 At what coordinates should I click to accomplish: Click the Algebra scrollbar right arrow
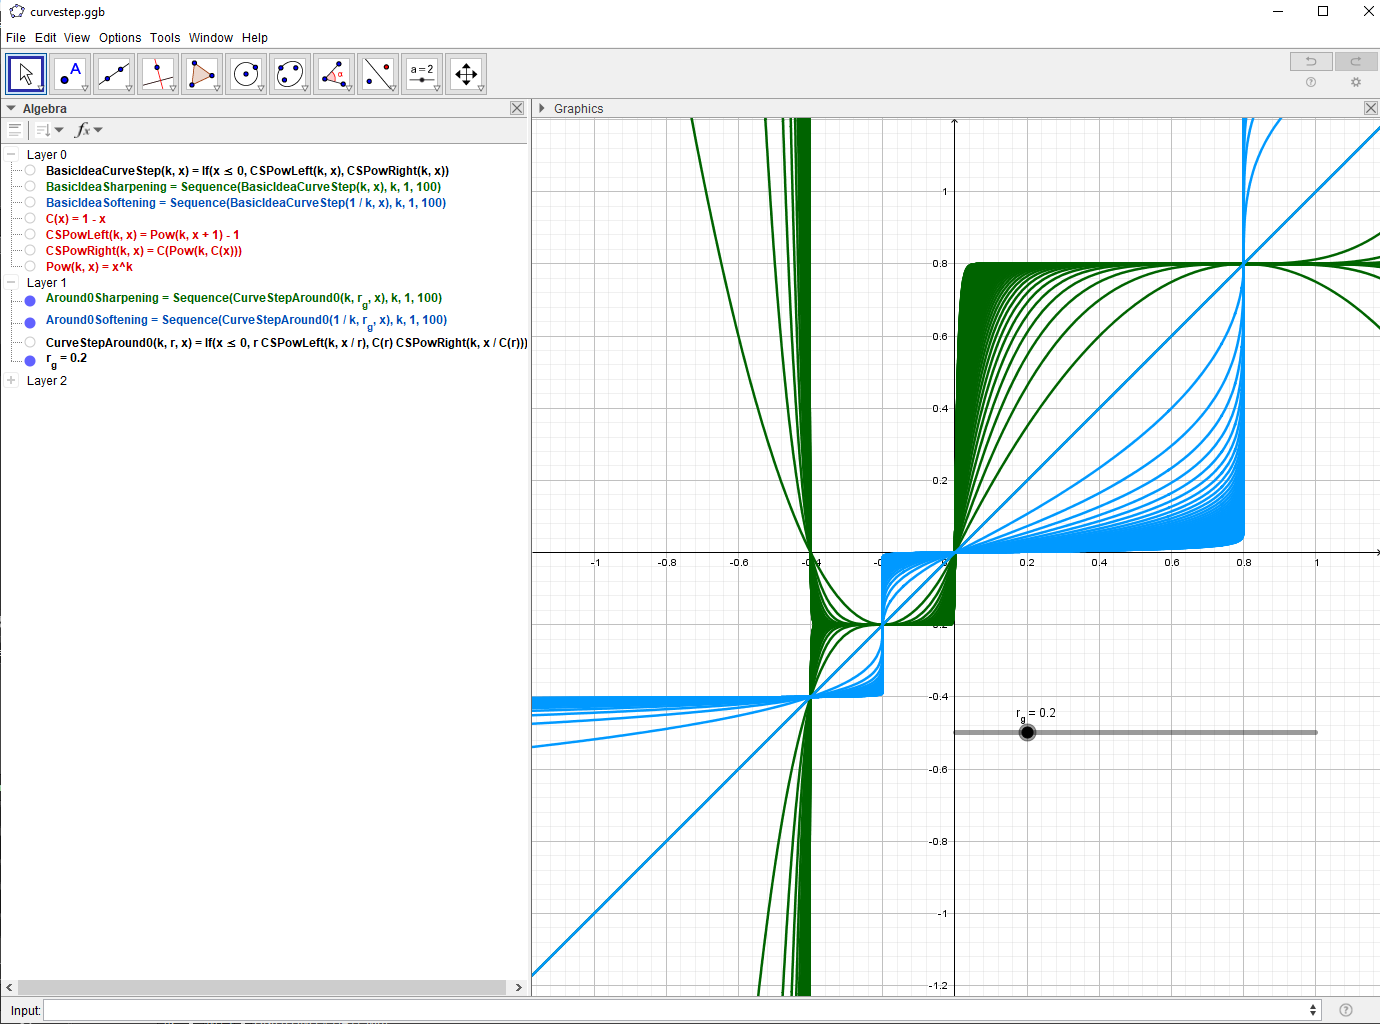tap(519, 987)
